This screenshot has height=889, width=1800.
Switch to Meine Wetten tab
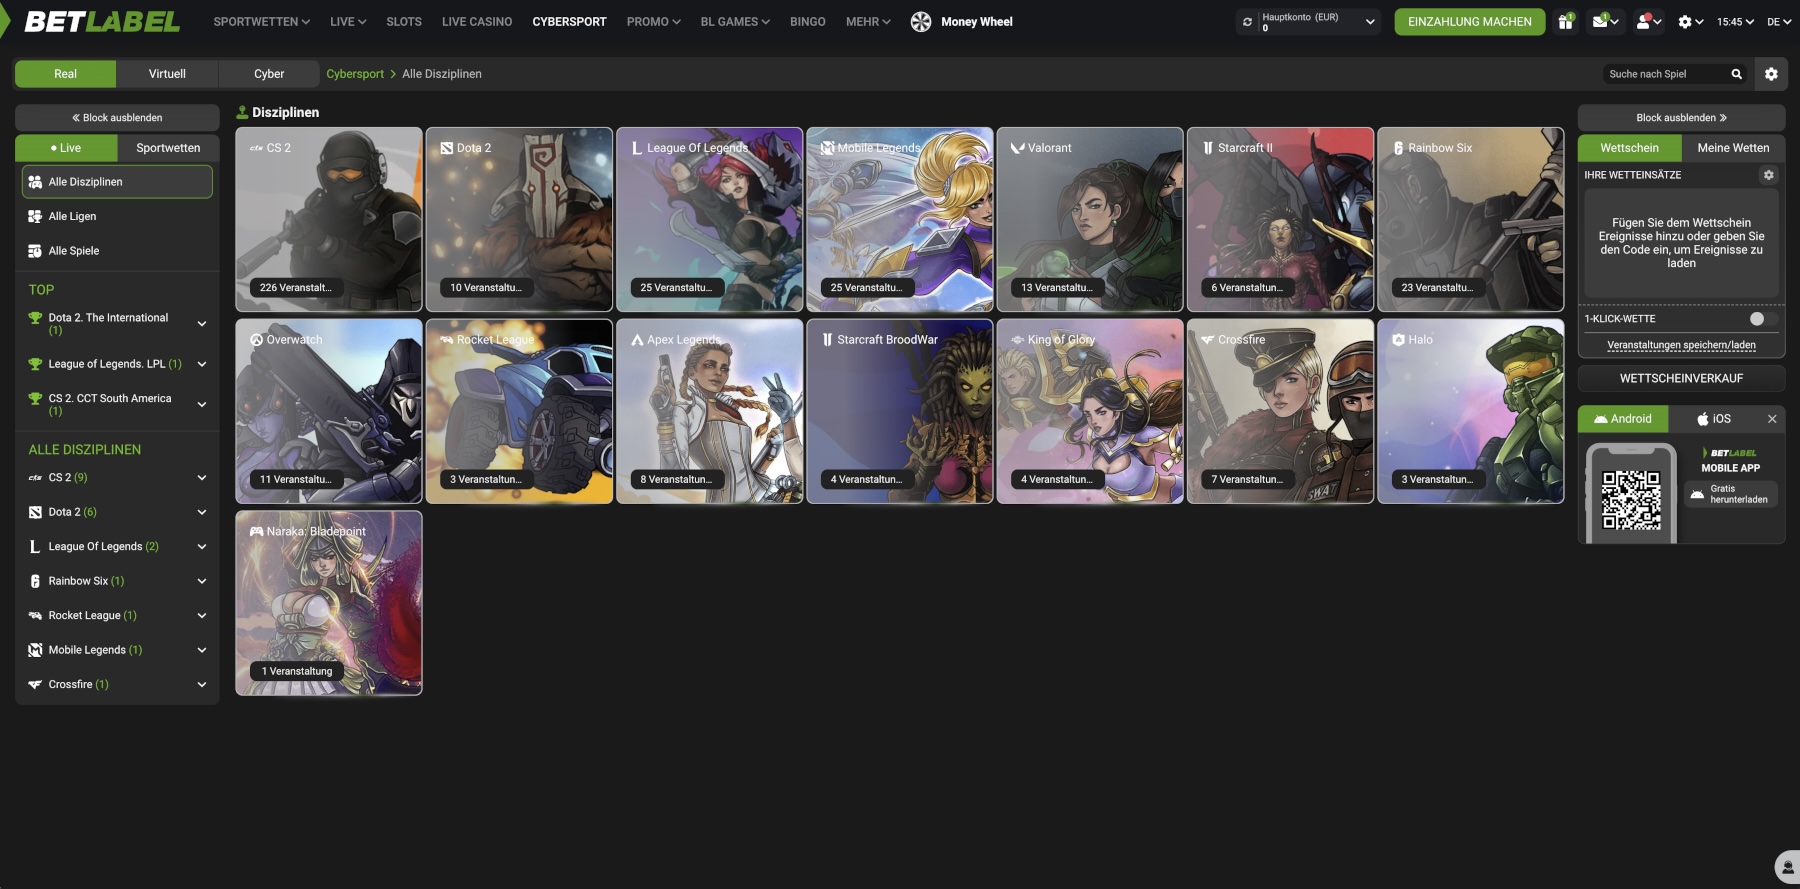pos(1733,148)
